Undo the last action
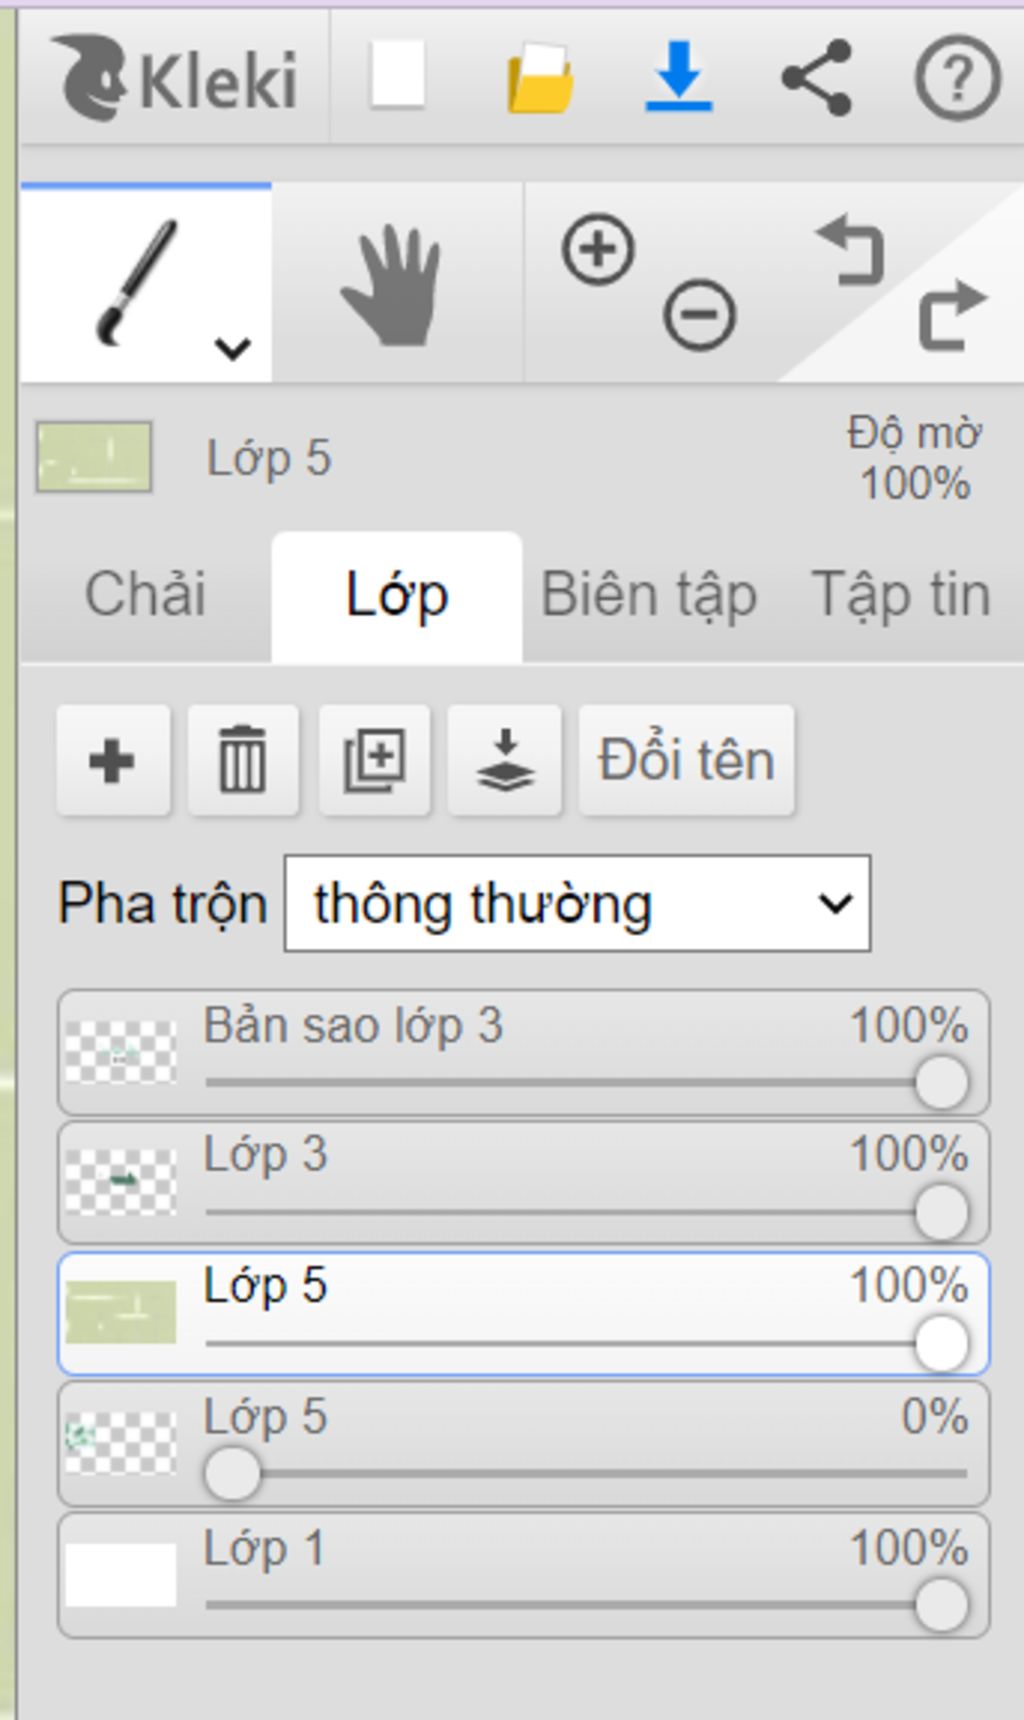Image resolution: width=1024 pixels, height=1720 pixels. tap(851, 250)
